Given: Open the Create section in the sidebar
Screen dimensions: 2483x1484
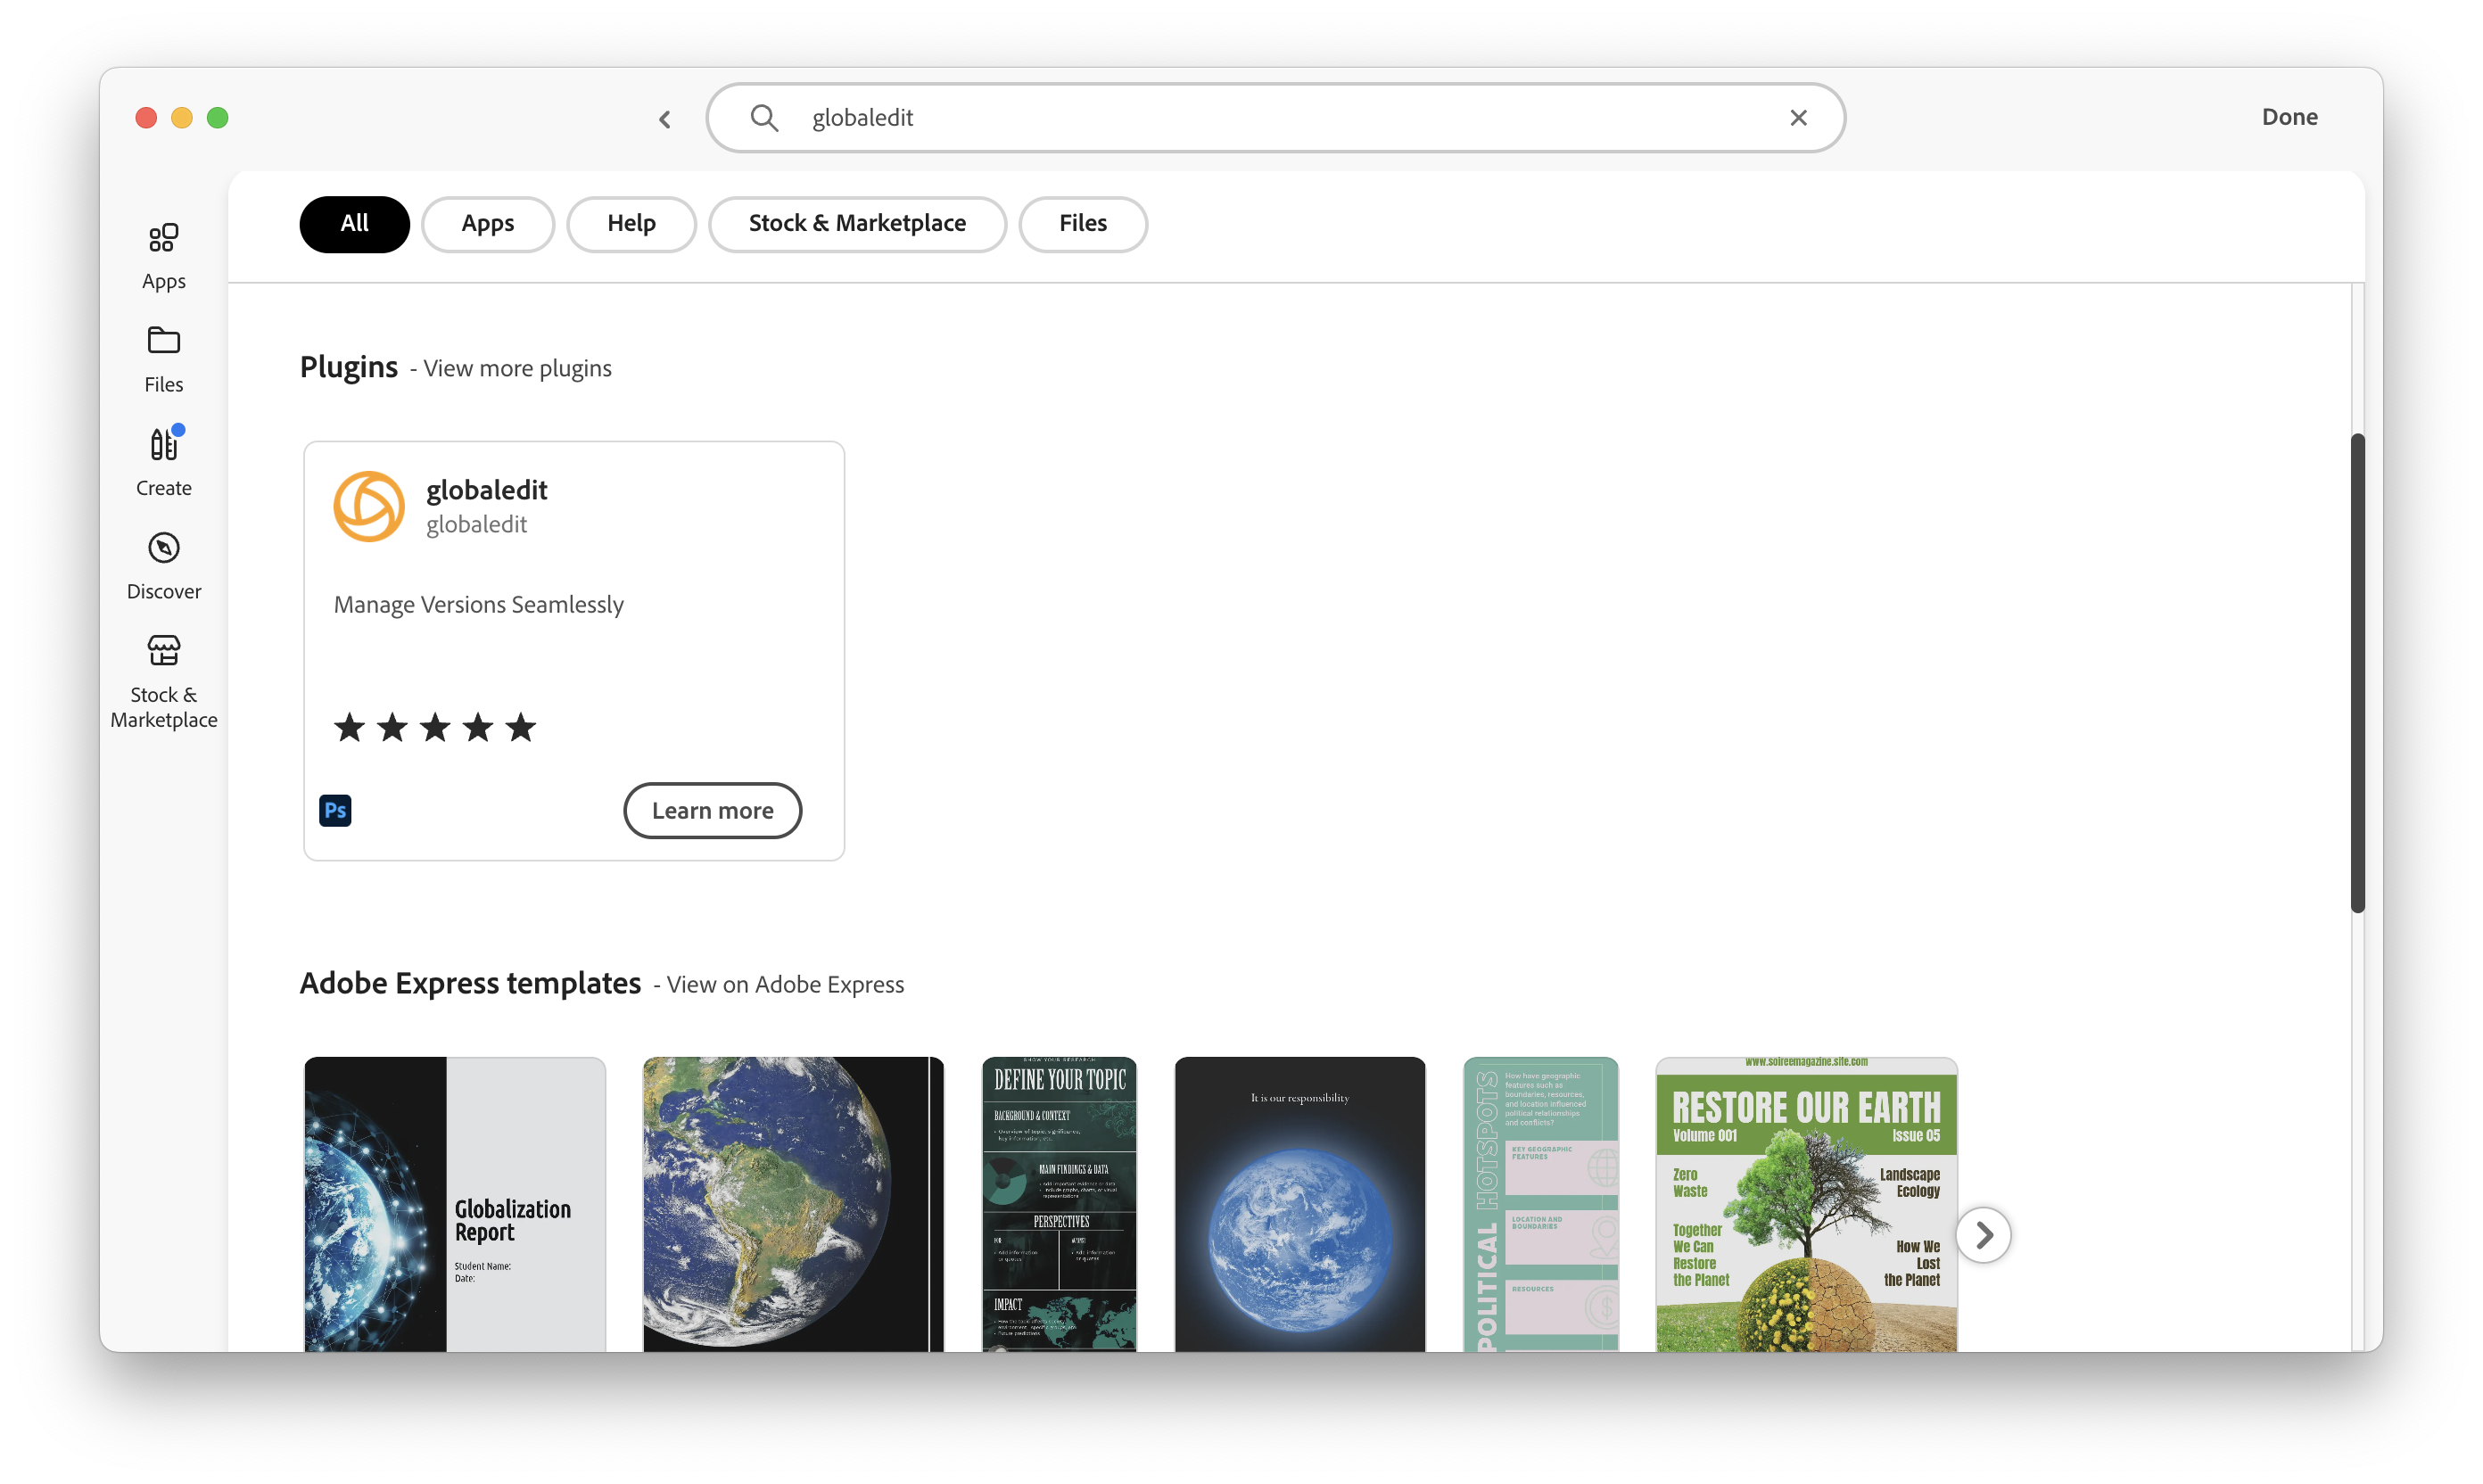Looking at the screenshot, I should 164,463.
